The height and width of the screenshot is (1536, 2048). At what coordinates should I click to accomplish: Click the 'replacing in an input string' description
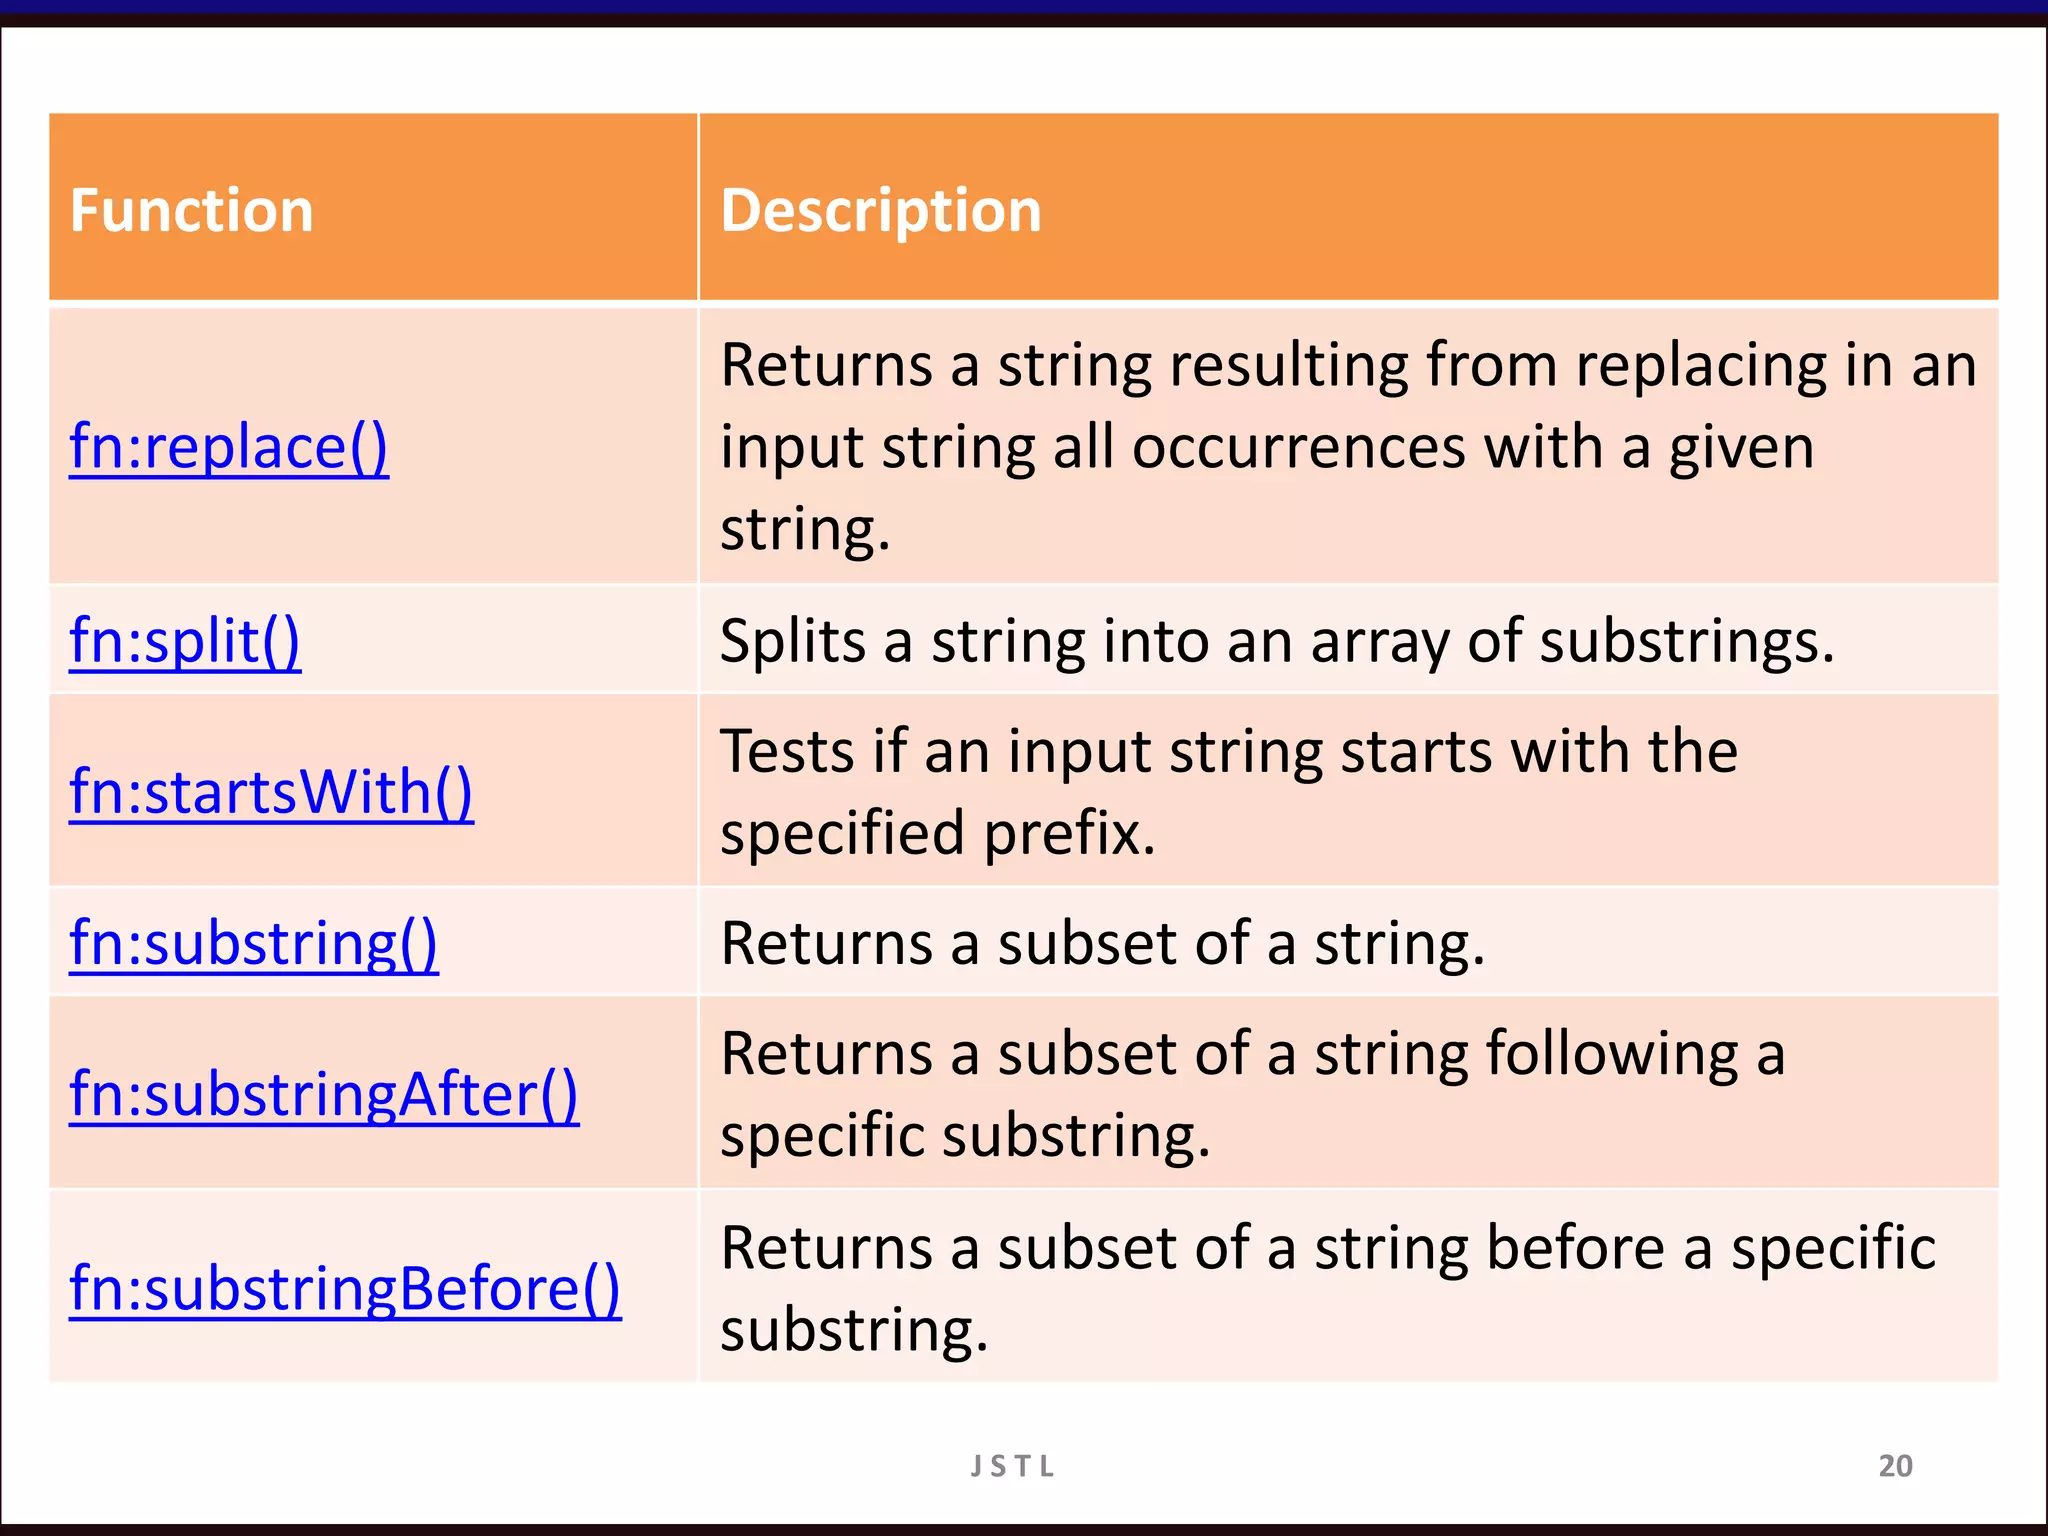tap(1347, 447)
